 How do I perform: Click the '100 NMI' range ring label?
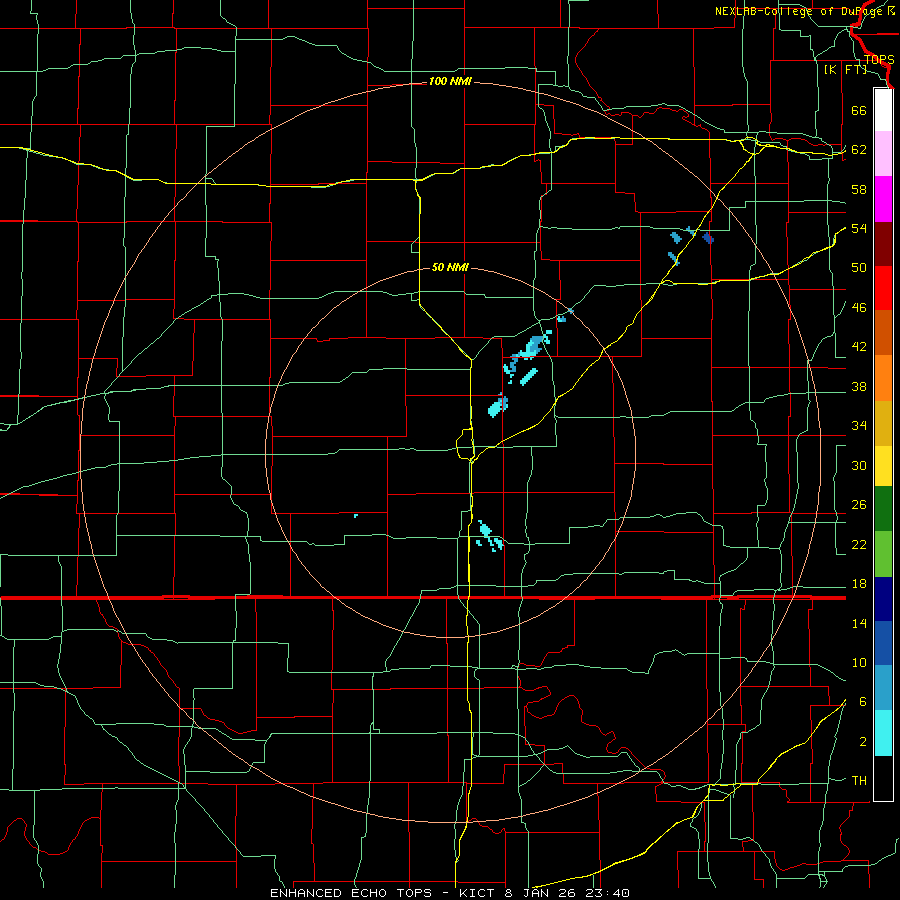pos(450,82)
